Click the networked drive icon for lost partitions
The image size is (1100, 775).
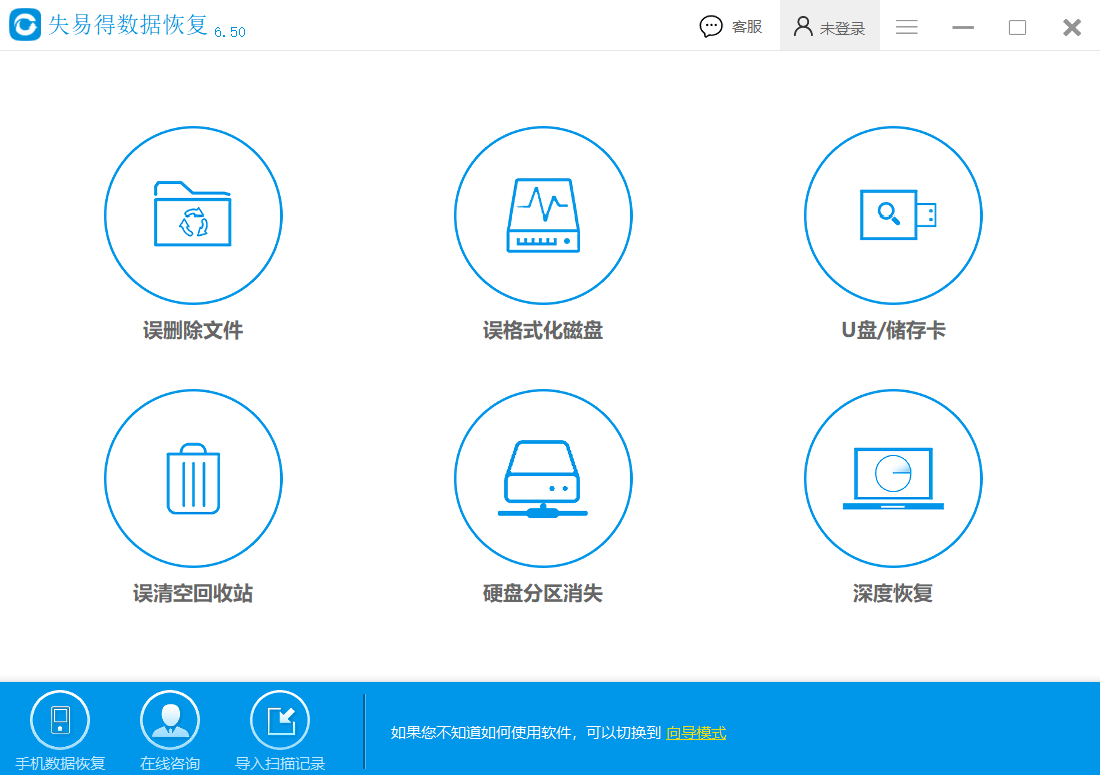[543, 478]
